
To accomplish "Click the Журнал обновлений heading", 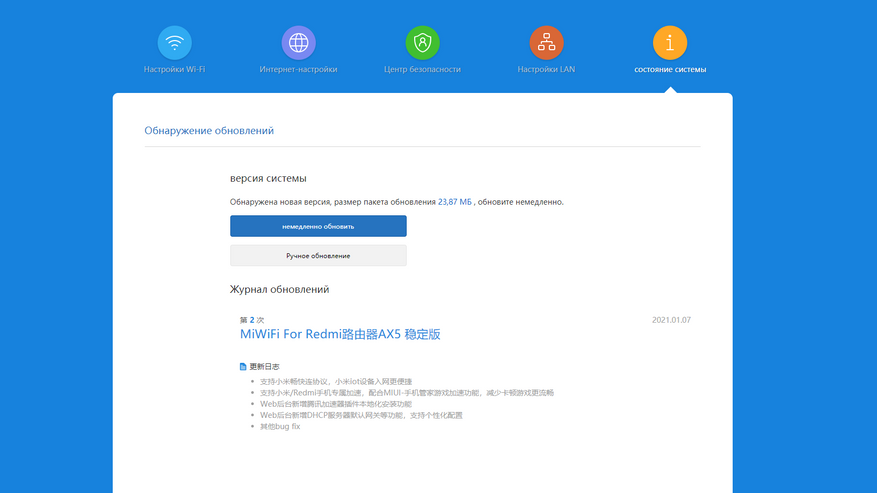I will (x=279, y=289).
